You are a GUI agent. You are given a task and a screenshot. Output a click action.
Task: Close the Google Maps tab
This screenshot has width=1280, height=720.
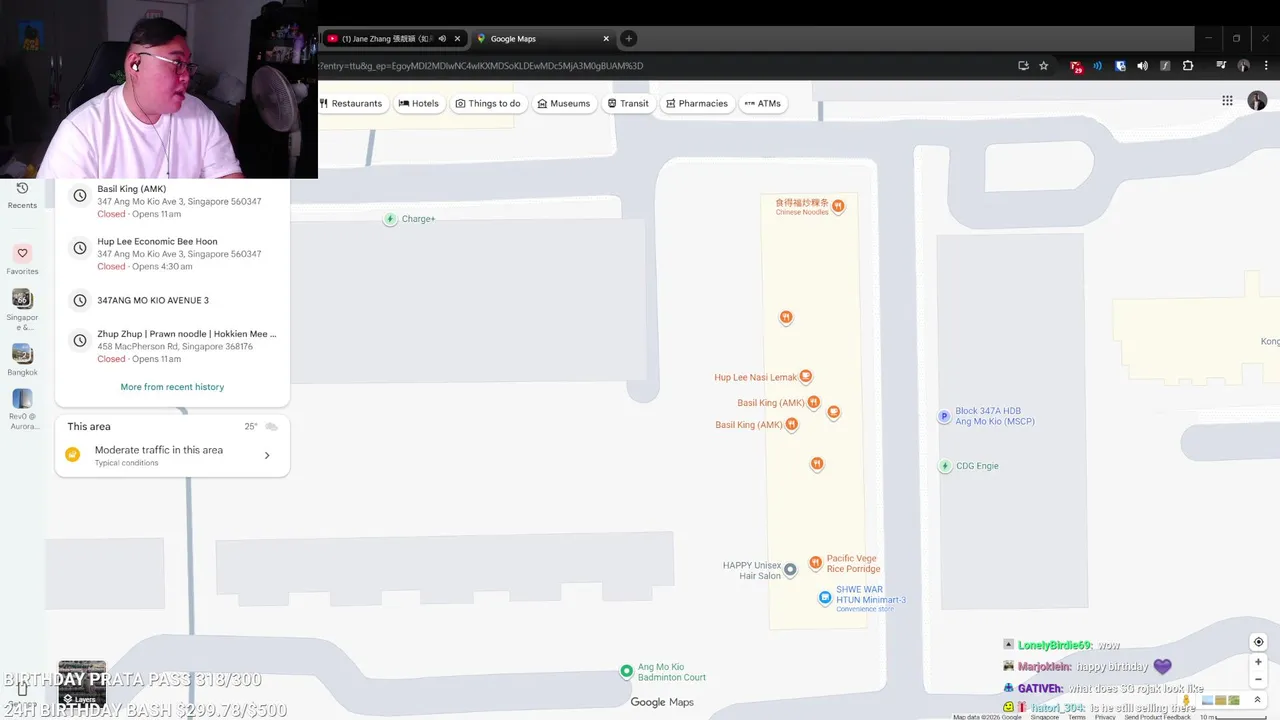point(606,39)
